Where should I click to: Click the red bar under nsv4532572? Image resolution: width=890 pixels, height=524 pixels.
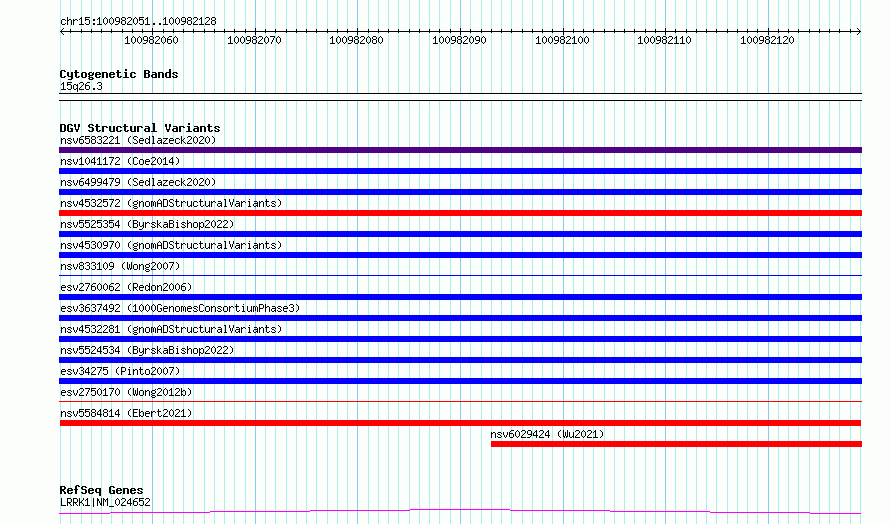coord(460,213)
